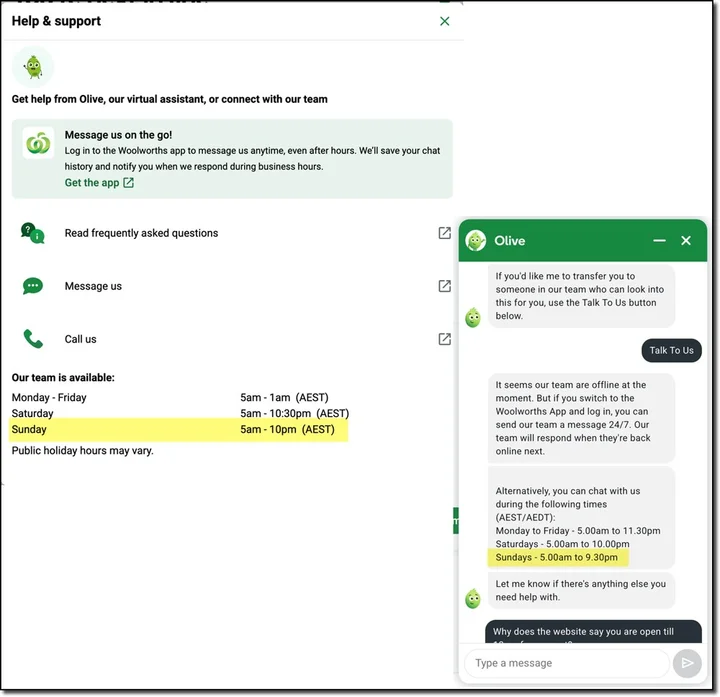Click external link icon in the FAQ row
This screenshot has width=720, height=697.
tap(445, 233)
